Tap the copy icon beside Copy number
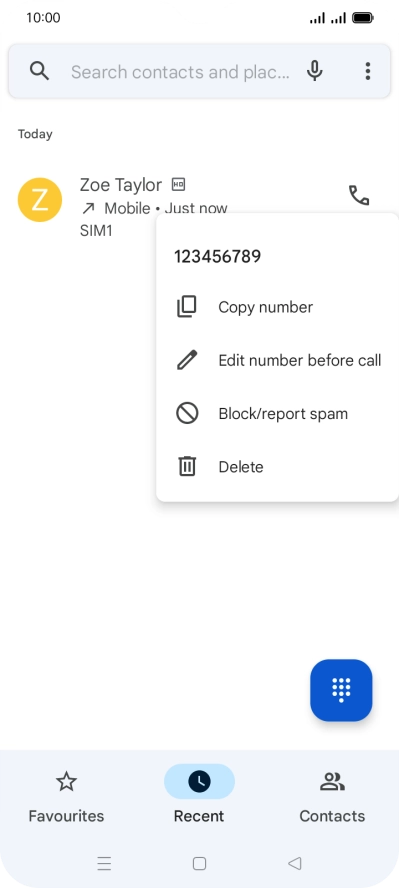The height and width of the screenshot is (888, 399). (x=187, y=307)
